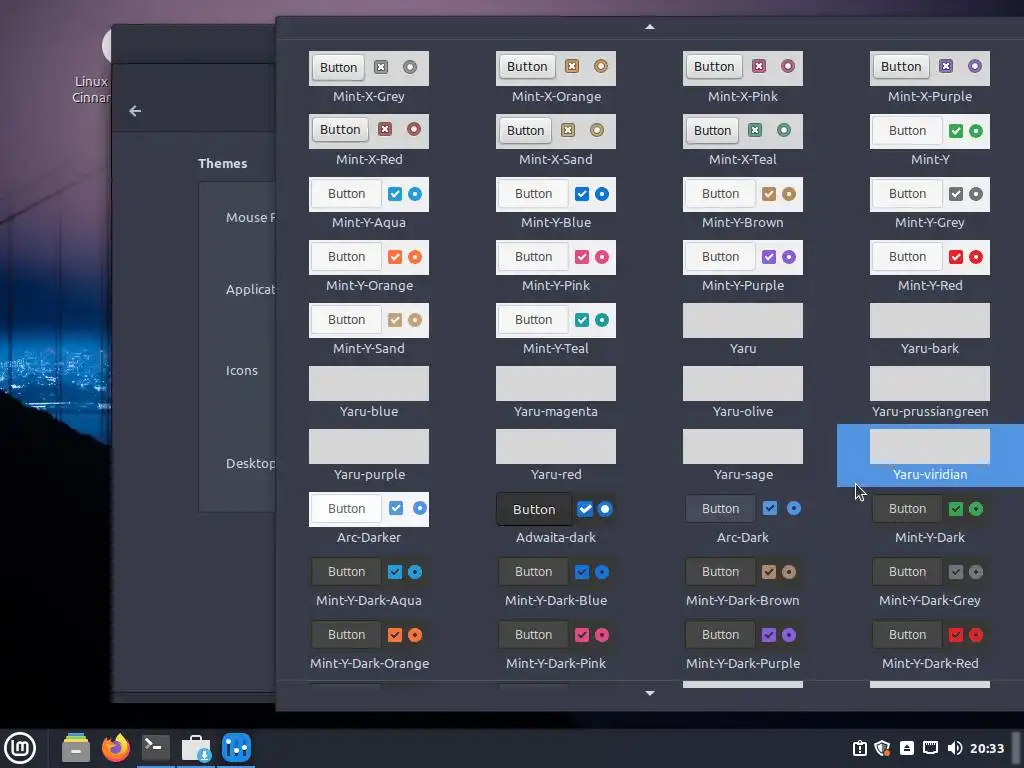Go back using the Themes window arrow
The height and width of the screenshot is (768, 1024).
[x=135, y=111]
